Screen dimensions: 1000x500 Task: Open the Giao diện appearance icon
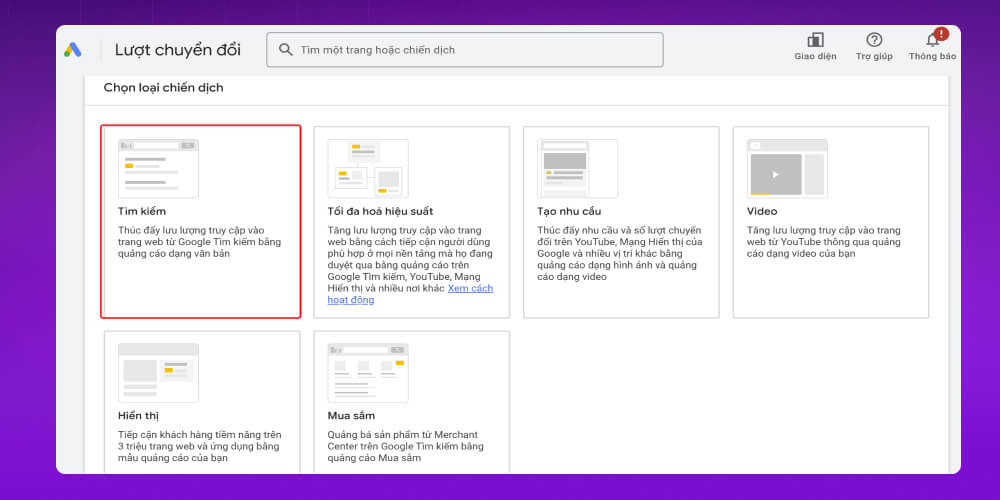tap(815, 40)
